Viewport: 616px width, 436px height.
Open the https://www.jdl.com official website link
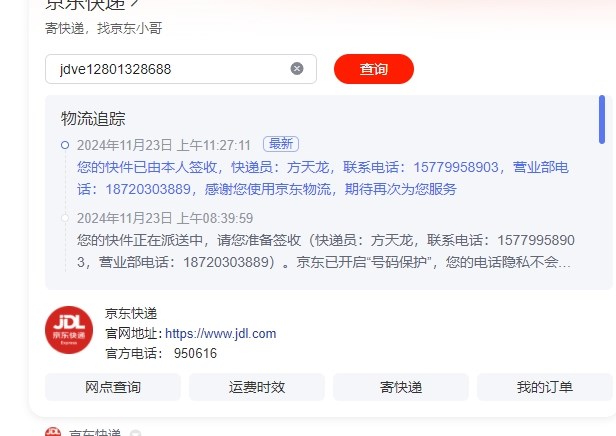click(x=220, y=333)
